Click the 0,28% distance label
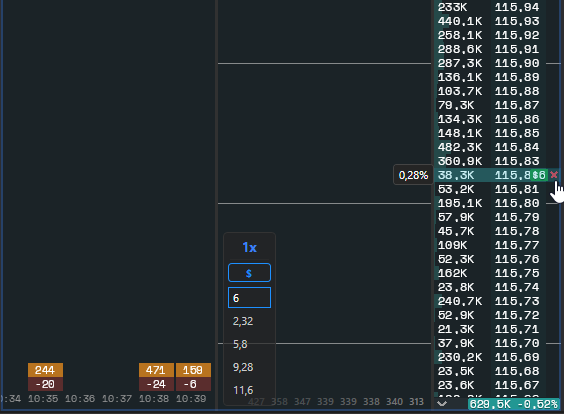Image resolution: width=564 pixels, height=414 pixels. pyautogui.click(x=413, y=175)
